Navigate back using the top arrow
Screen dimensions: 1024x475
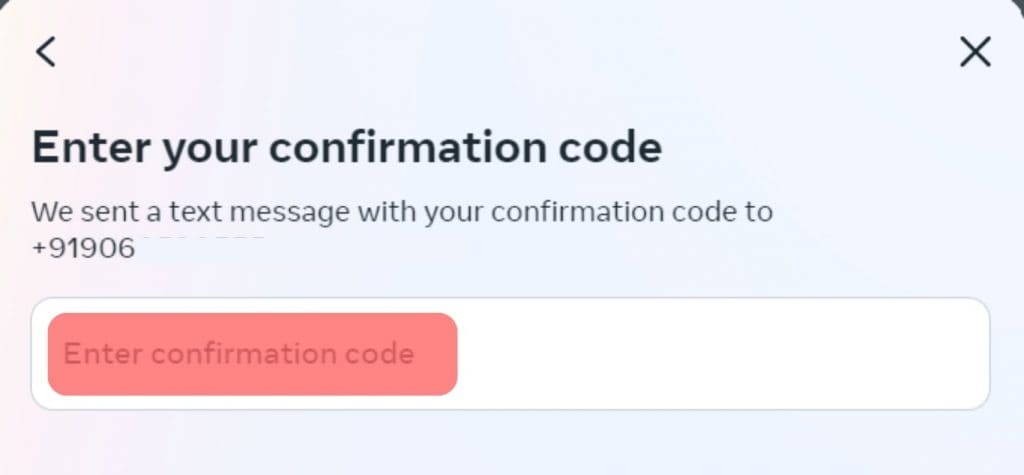click(x=46, y=52)
